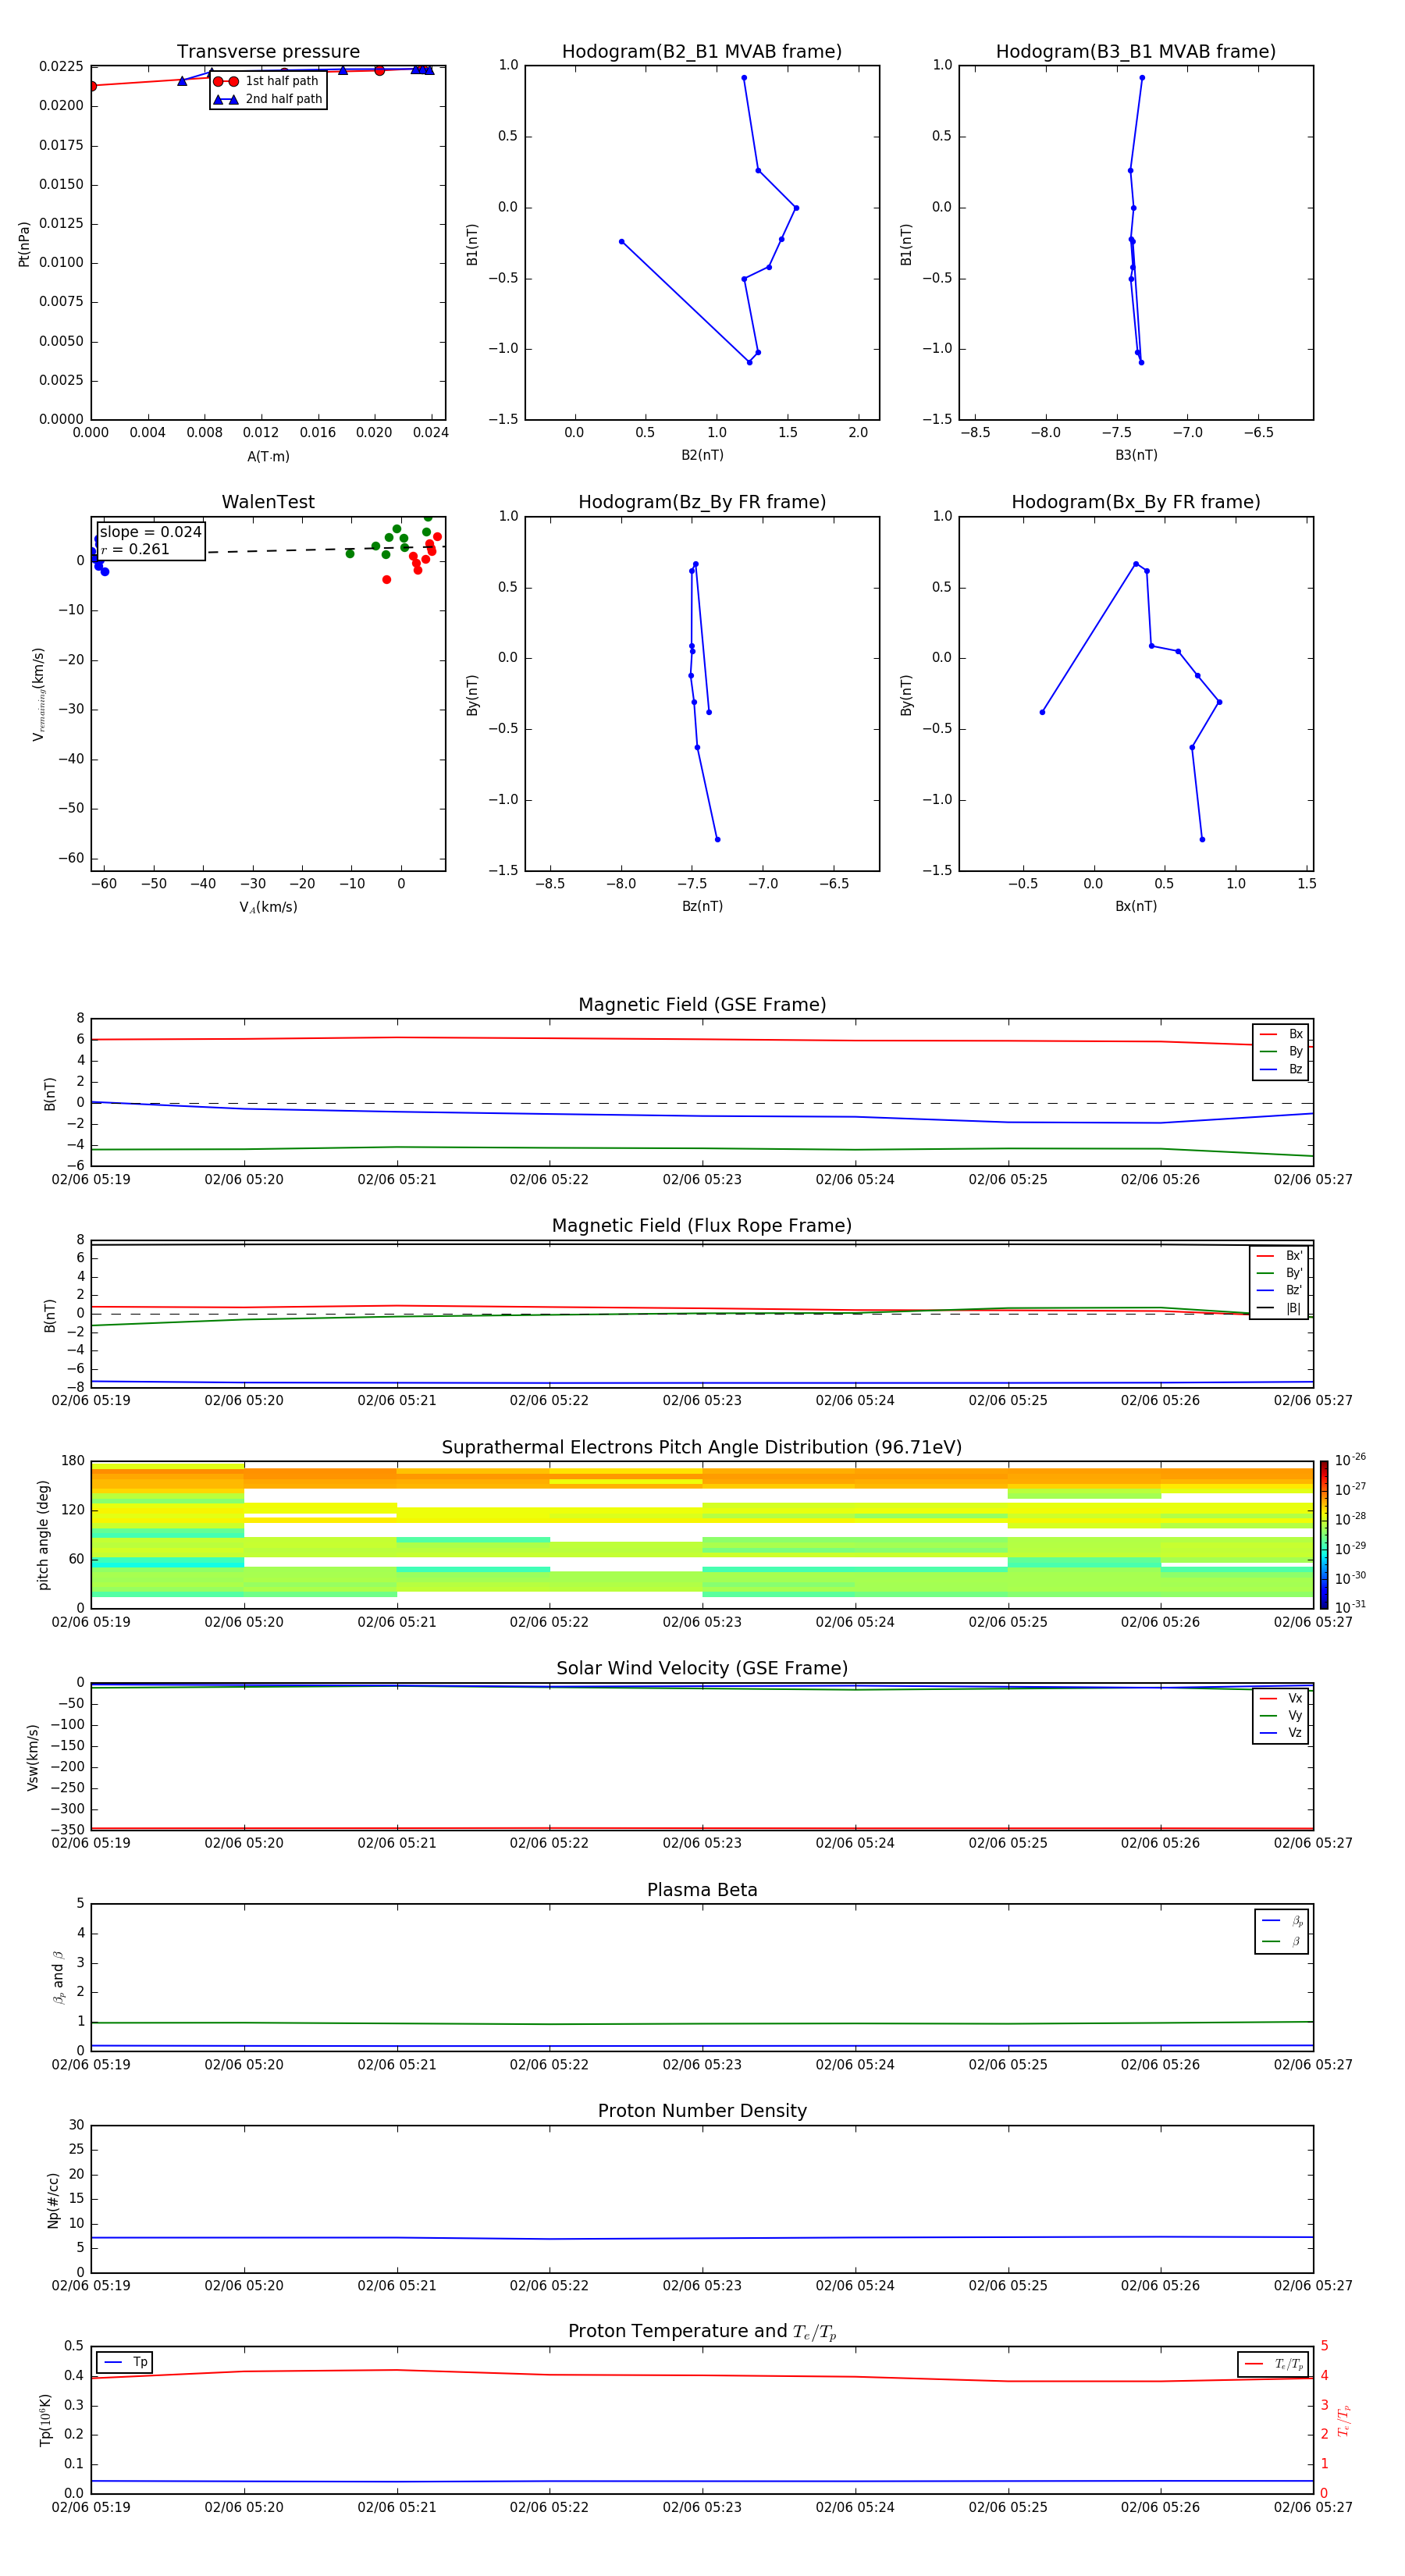
Task: Click the 'Hodogram(B2_B1 MVAB frame)' title
Action: click(702, 52)
